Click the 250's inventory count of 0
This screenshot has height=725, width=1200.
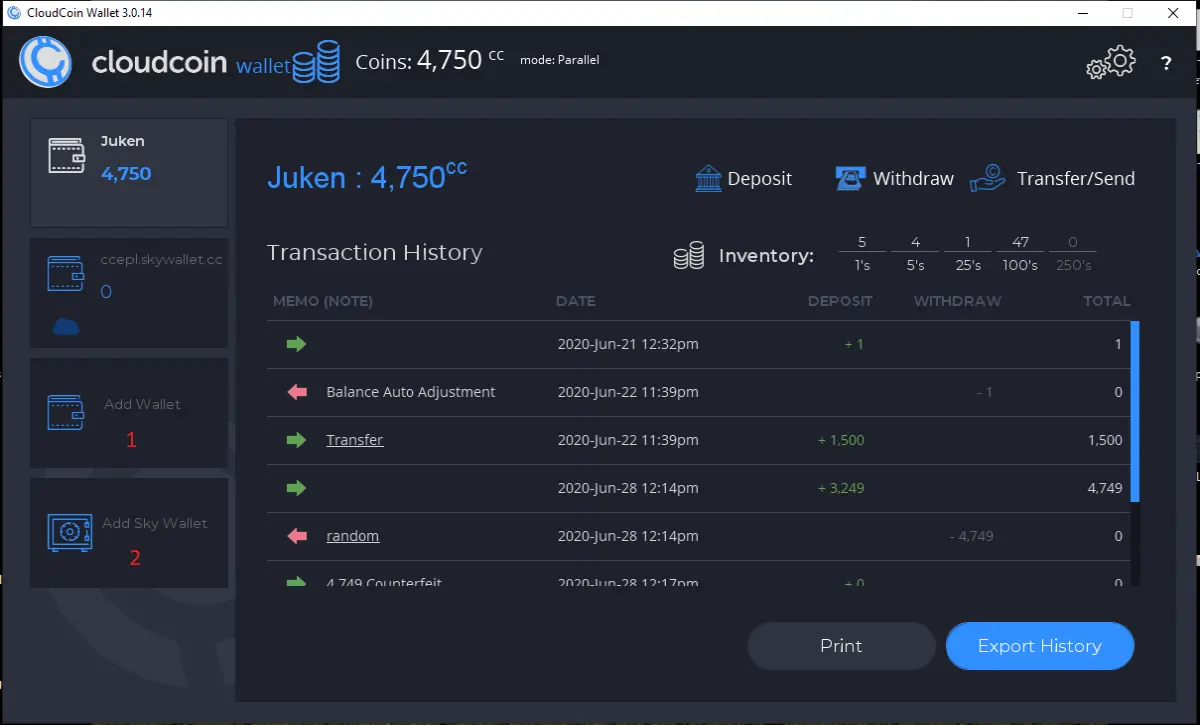pos(1073,242)
